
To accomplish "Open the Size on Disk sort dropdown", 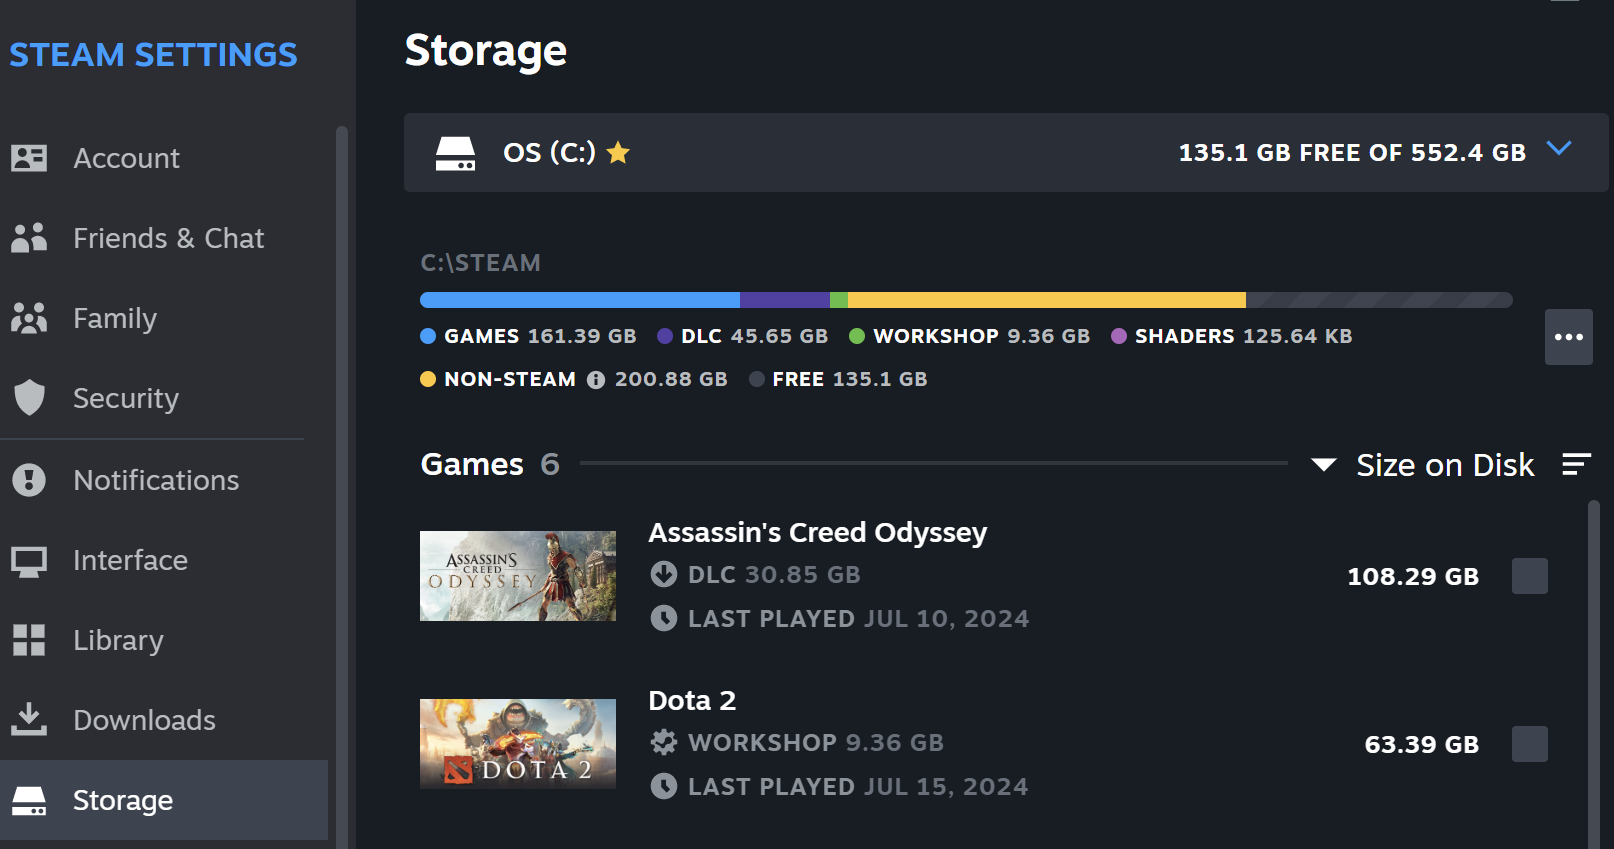I will (x=1423, y=465).
